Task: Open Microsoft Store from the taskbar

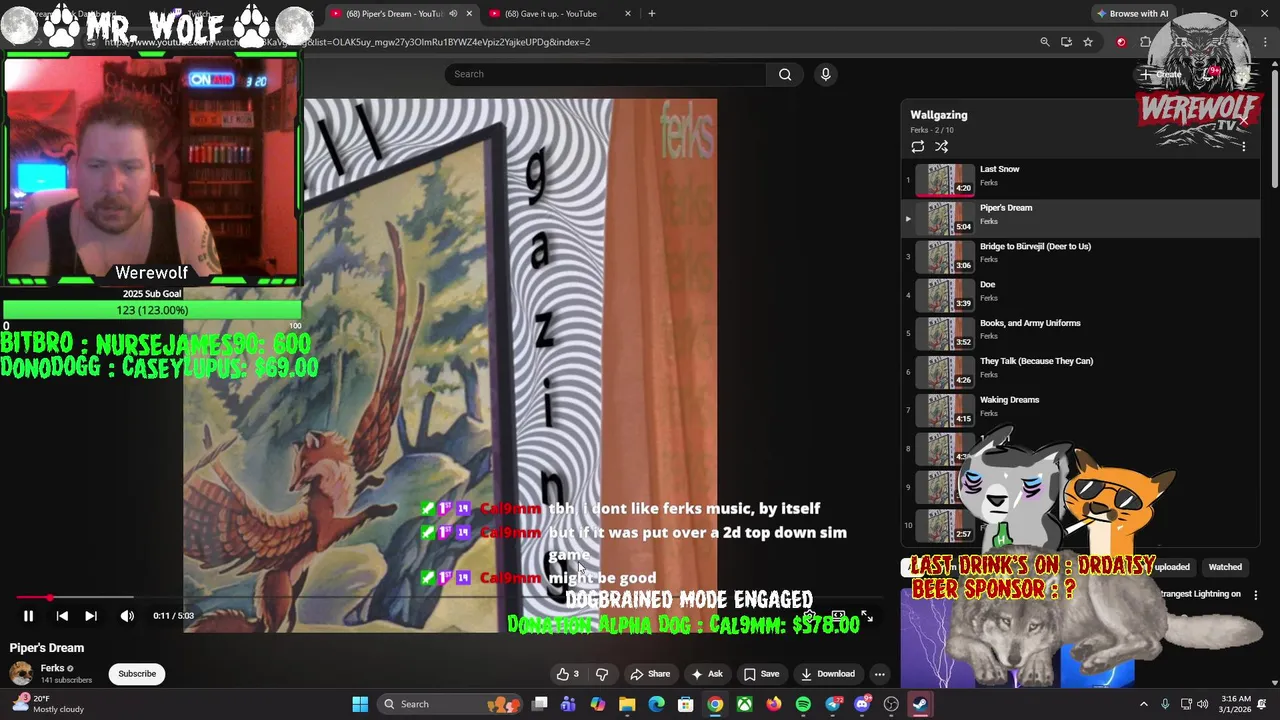Action: pos(686,704)
